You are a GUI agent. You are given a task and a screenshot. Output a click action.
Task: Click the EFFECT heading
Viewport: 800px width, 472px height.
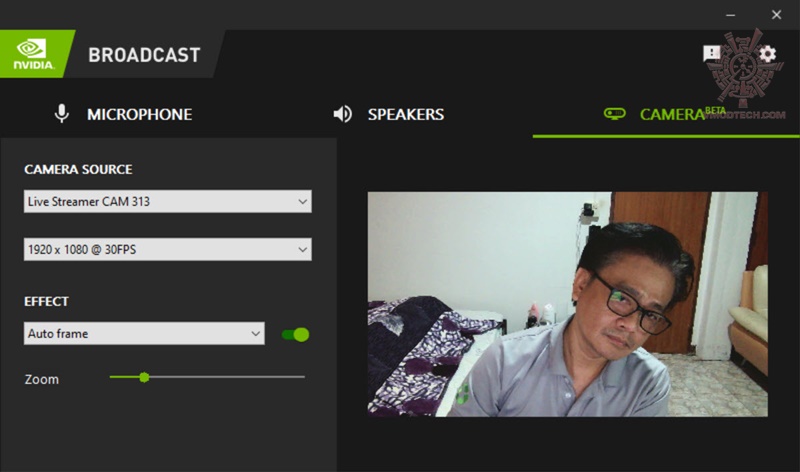click(x=46, y=302)
